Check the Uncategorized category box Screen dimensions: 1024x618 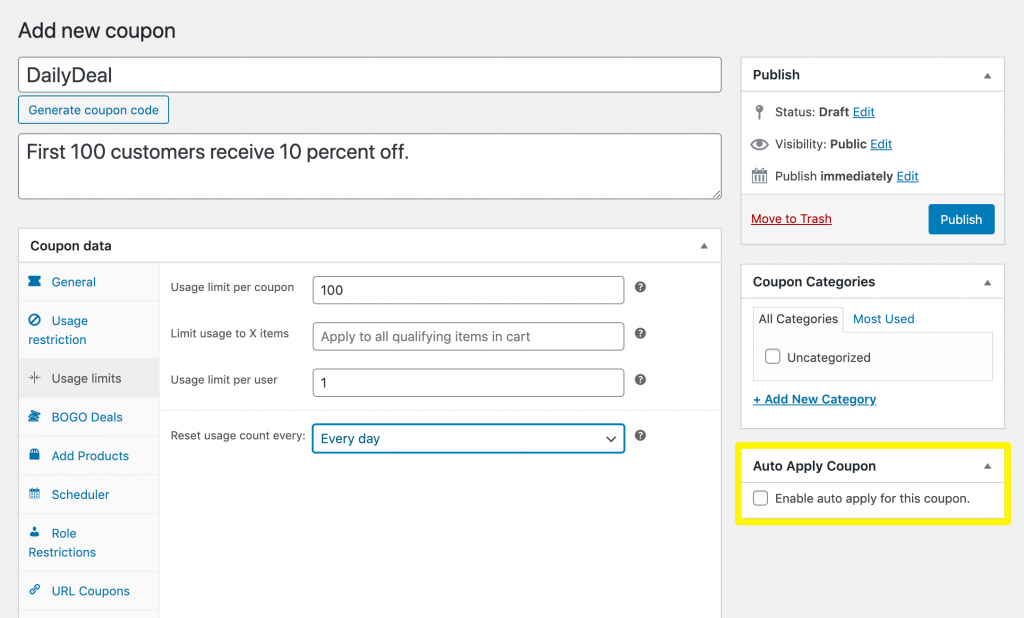pos(773,357)
